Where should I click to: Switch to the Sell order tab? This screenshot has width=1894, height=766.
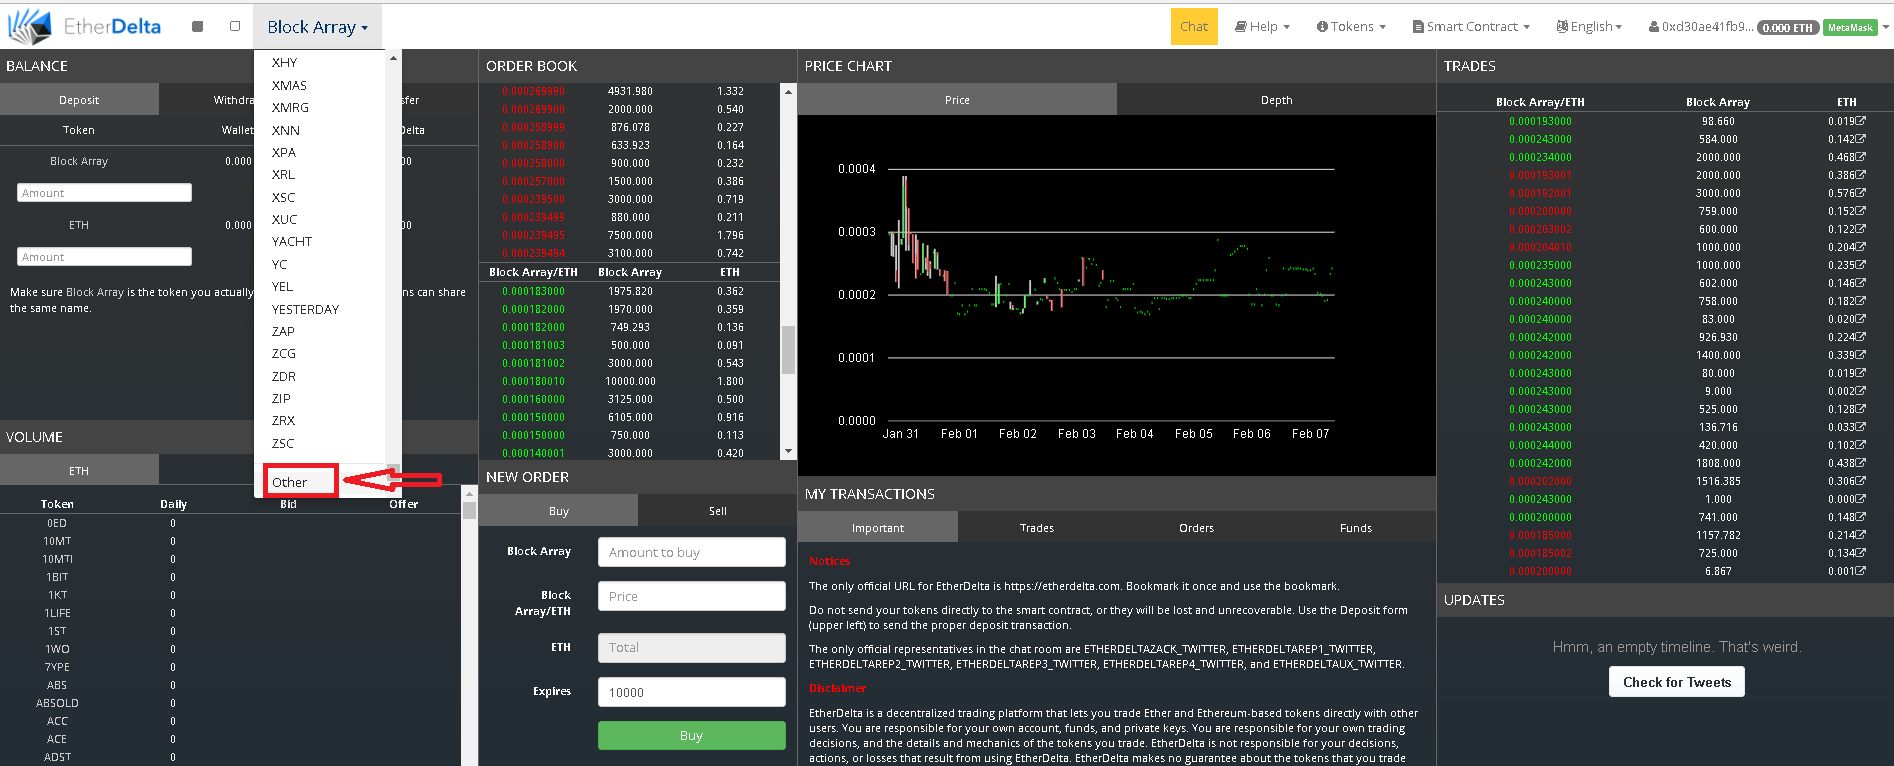point(717,511)
